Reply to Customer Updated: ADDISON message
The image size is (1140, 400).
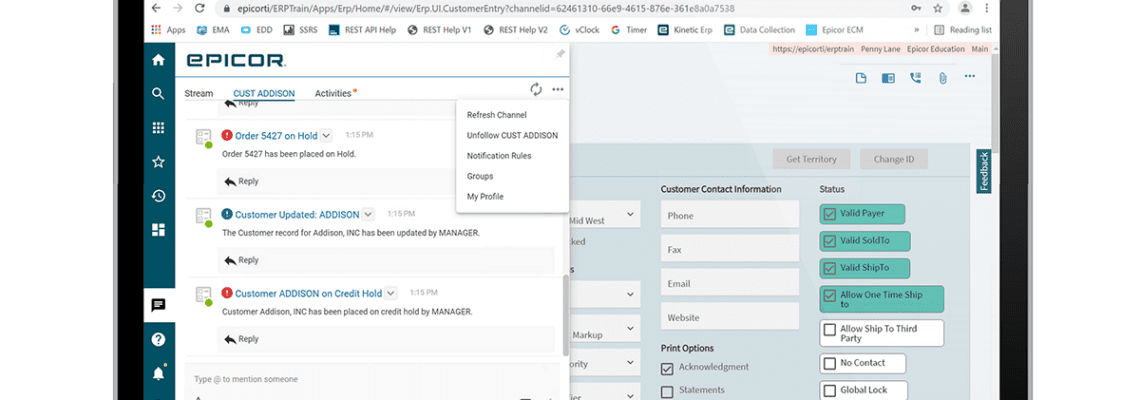(x=241, y=260)
